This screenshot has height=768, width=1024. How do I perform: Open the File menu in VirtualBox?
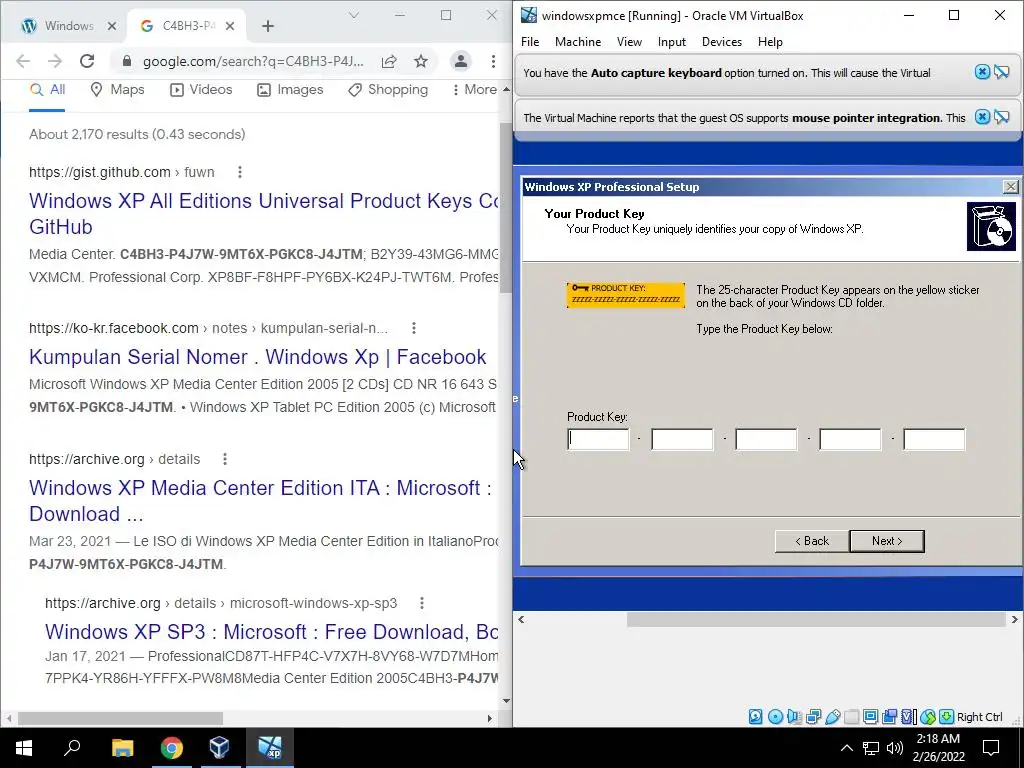click(530, 42)
